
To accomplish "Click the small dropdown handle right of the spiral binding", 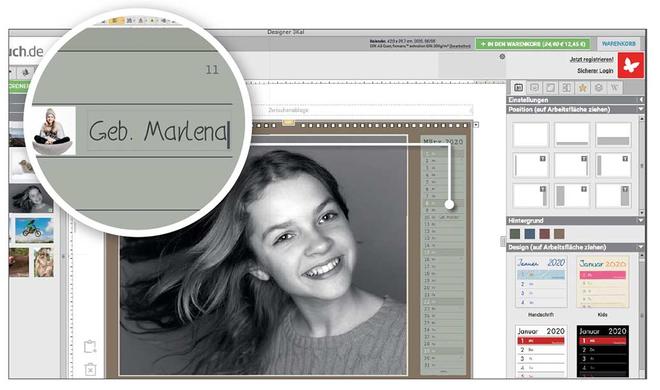I will click(x=476, y=125).
